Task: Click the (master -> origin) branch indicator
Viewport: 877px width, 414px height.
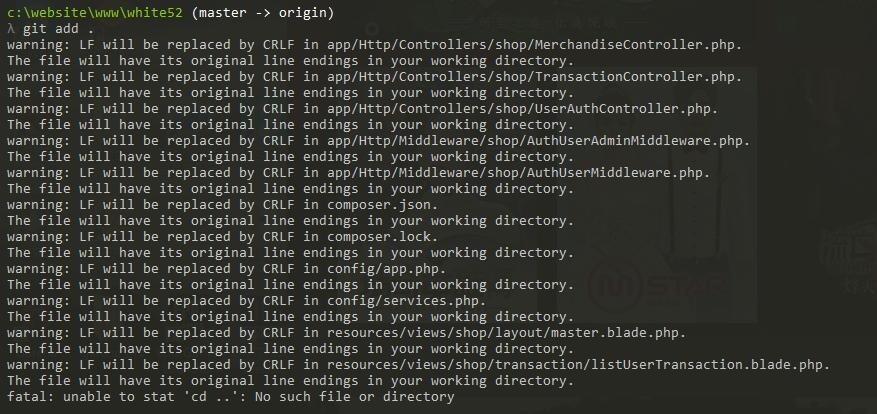Action: coord(263,12)
